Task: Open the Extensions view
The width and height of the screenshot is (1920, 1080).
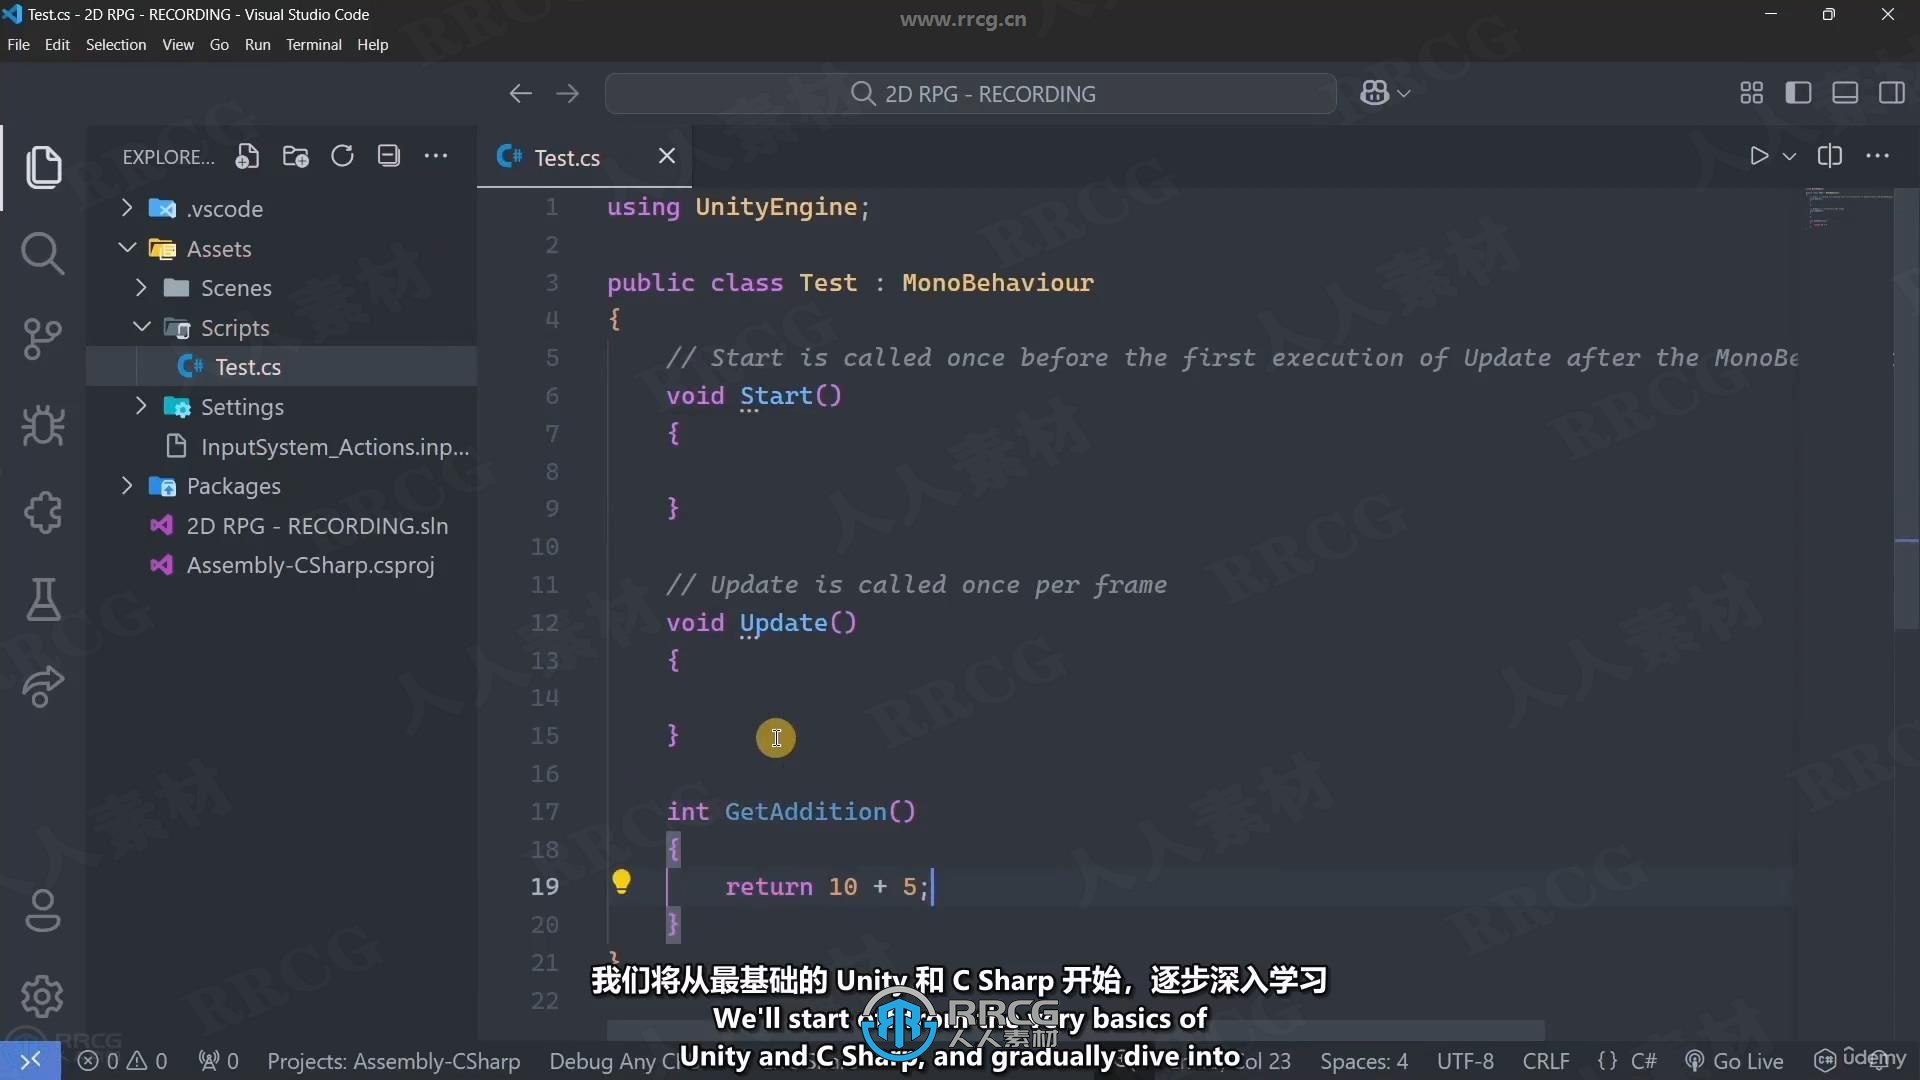Action: coord(43,513)
